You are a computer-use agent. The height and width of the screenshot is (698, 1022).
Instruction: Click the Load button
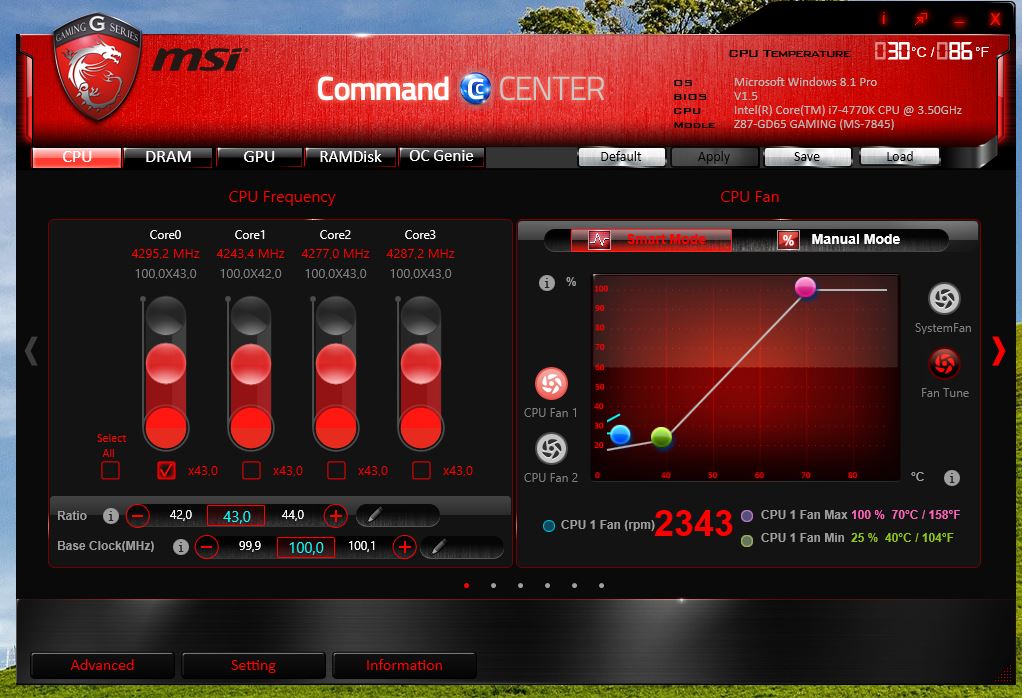pyautogui.click(x=899, y=156)
